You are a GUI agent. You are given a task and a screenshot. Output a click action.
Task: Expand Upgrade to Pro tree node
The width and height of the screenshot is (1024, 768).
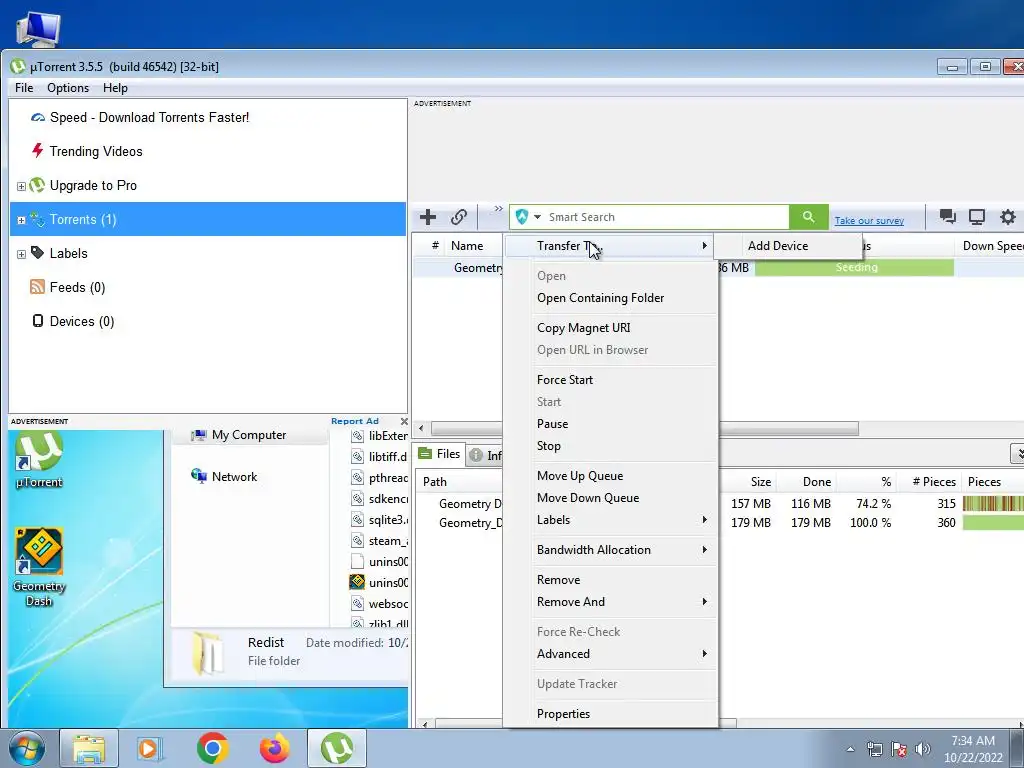coord(21,186)
